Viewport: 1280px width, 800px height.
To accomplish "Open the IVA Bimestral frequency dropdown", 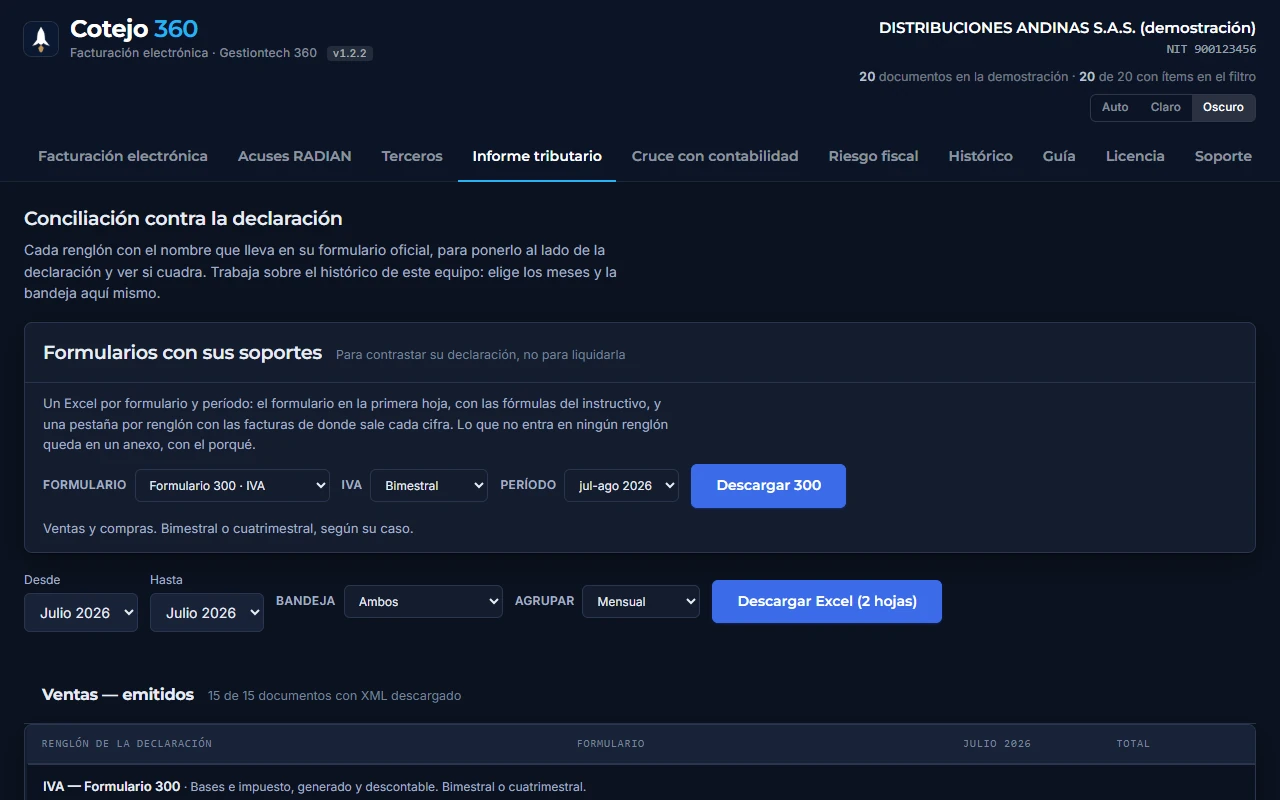I will pyautogui.click(x=429, y=485).
